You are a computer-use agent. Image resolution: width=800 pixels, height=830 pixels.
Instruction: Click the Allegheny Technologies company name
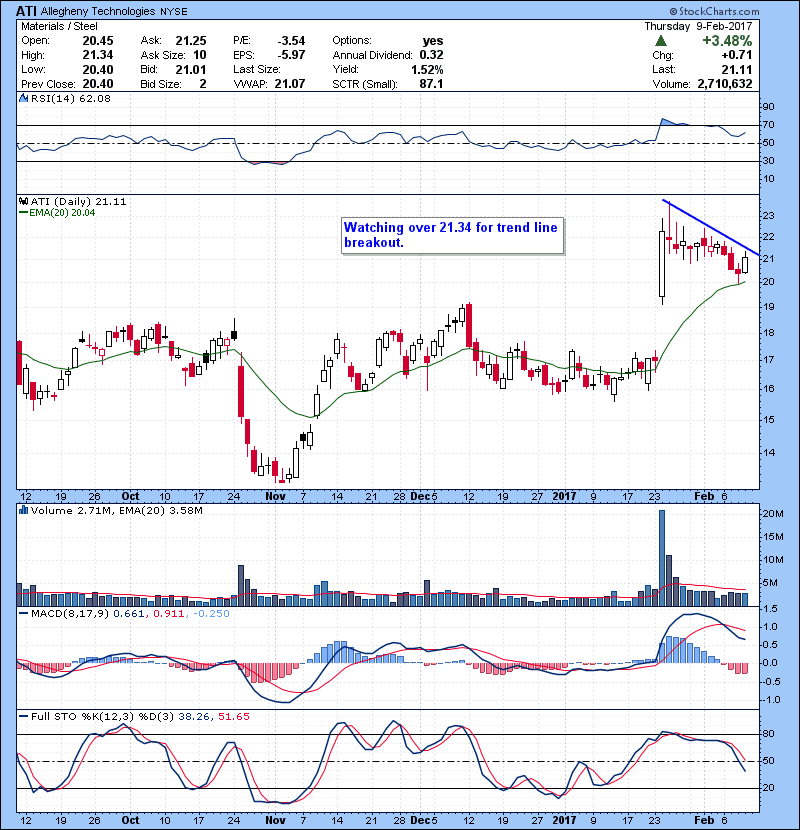click(98, 11)
